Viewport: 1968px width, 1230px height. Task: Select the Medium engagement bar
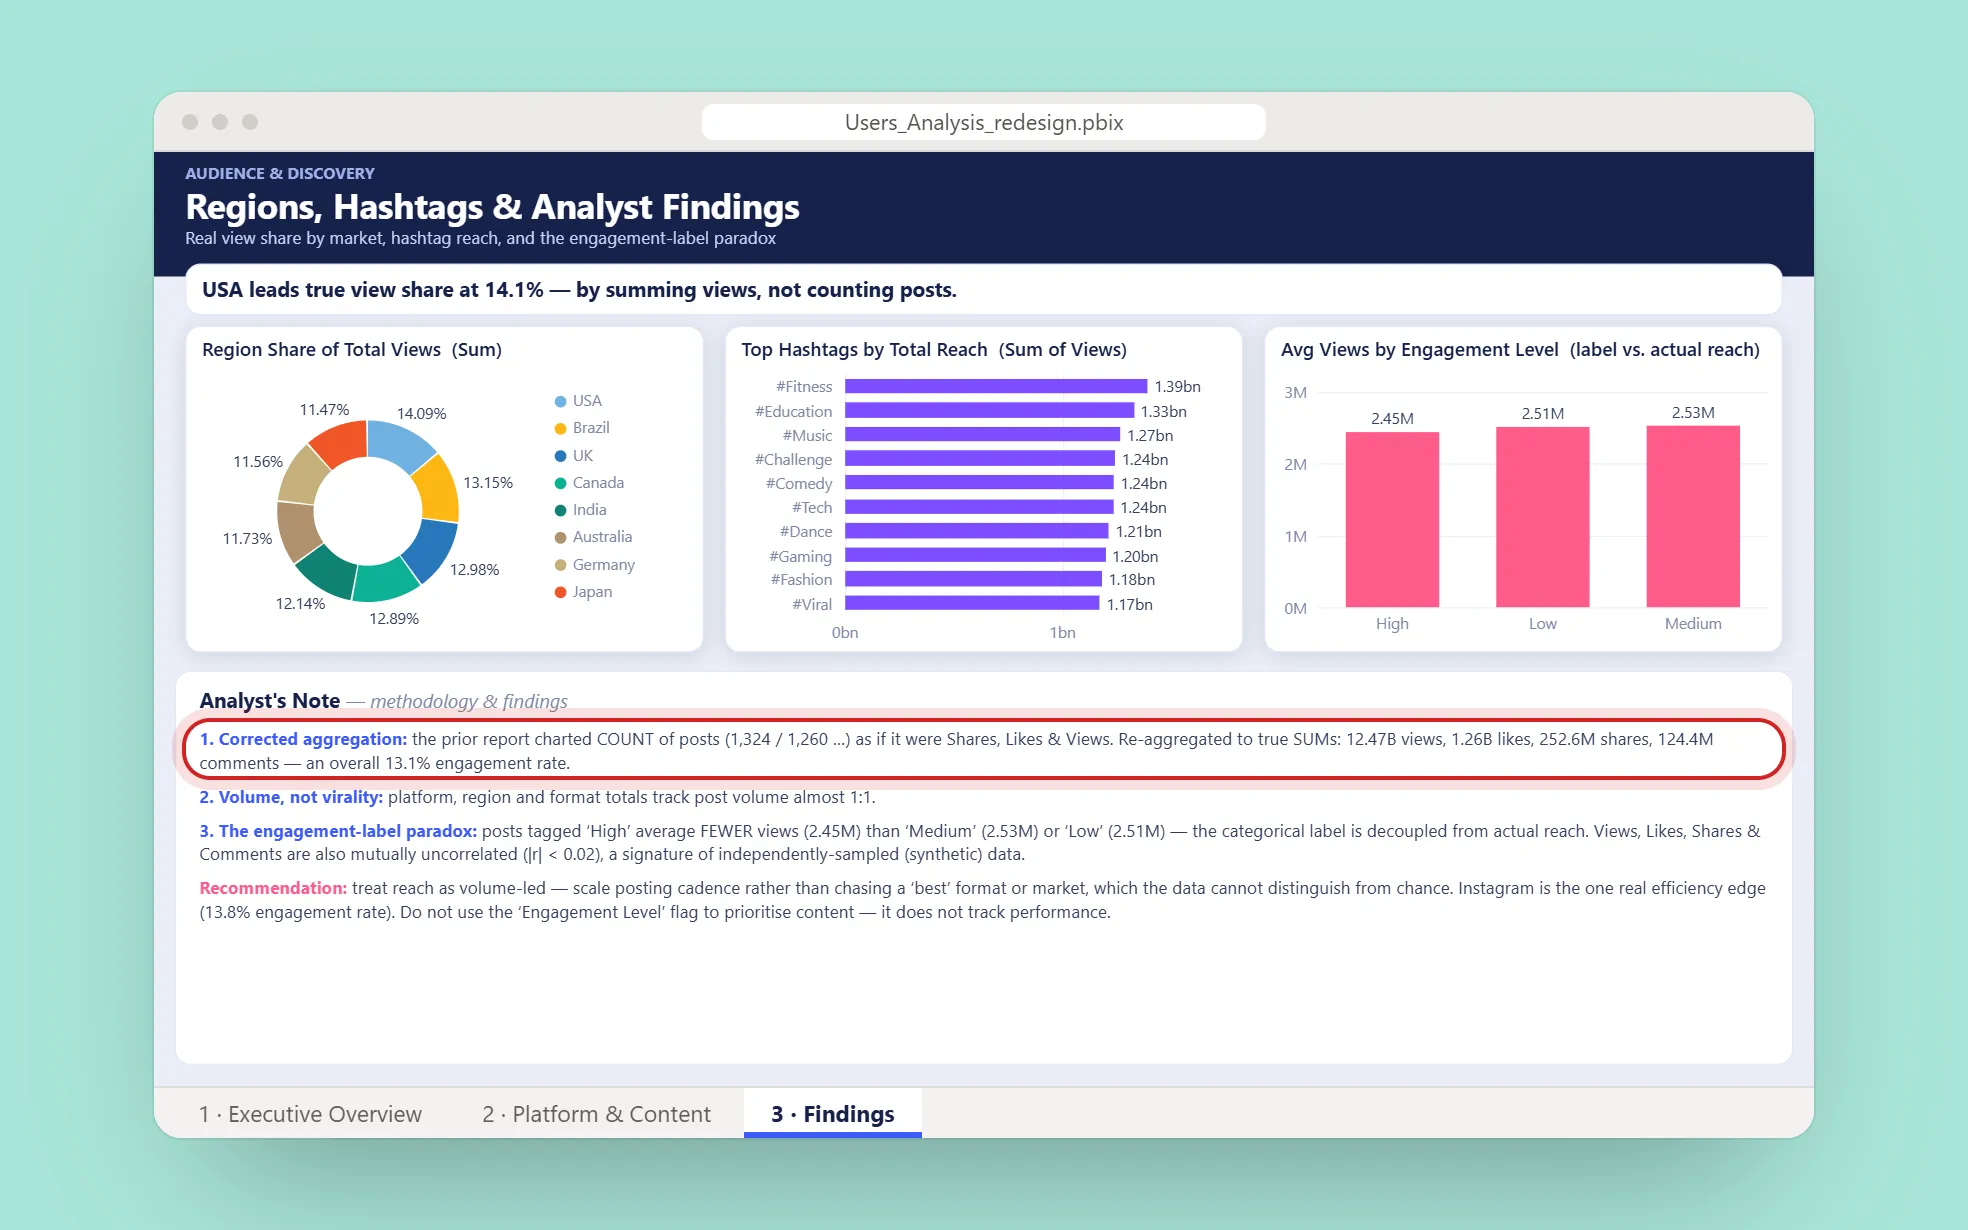(1693, 516)
